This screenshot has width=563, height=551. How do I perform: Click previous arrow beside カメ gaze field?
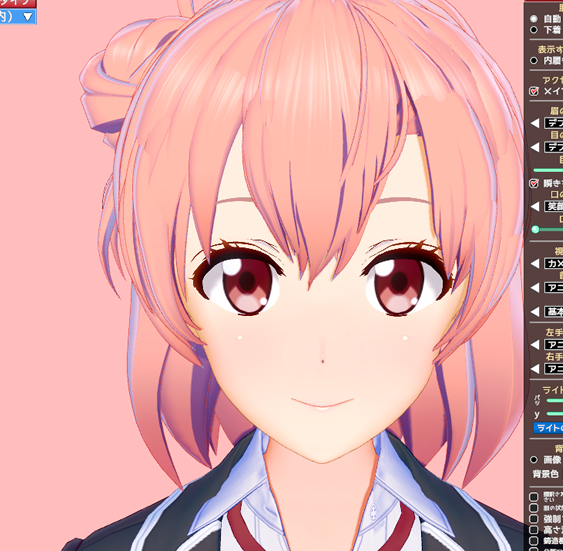535,263
